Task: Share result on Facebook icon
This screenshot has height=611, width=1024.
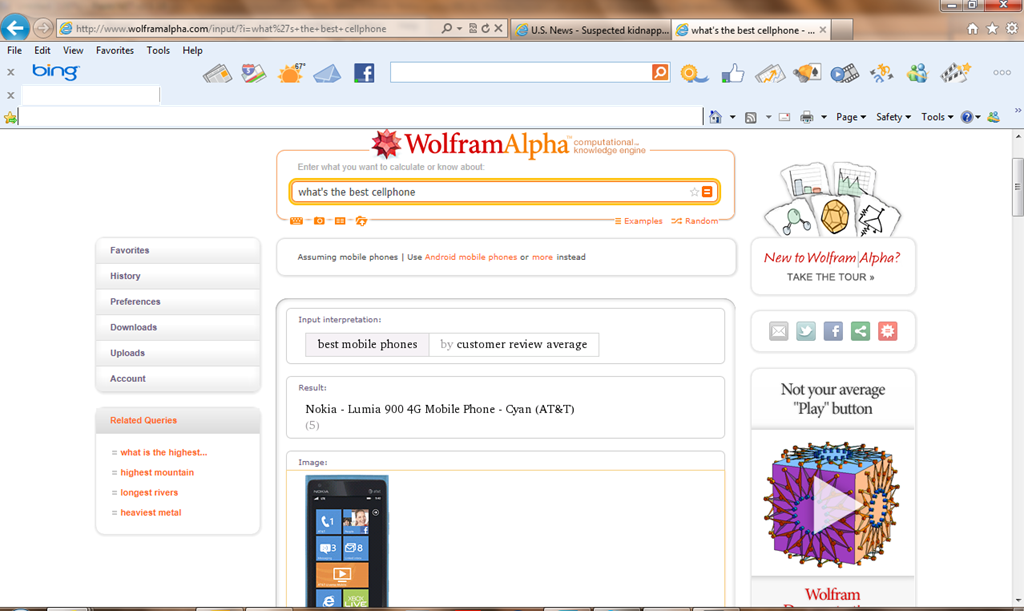Action: [x=833, y=331]
